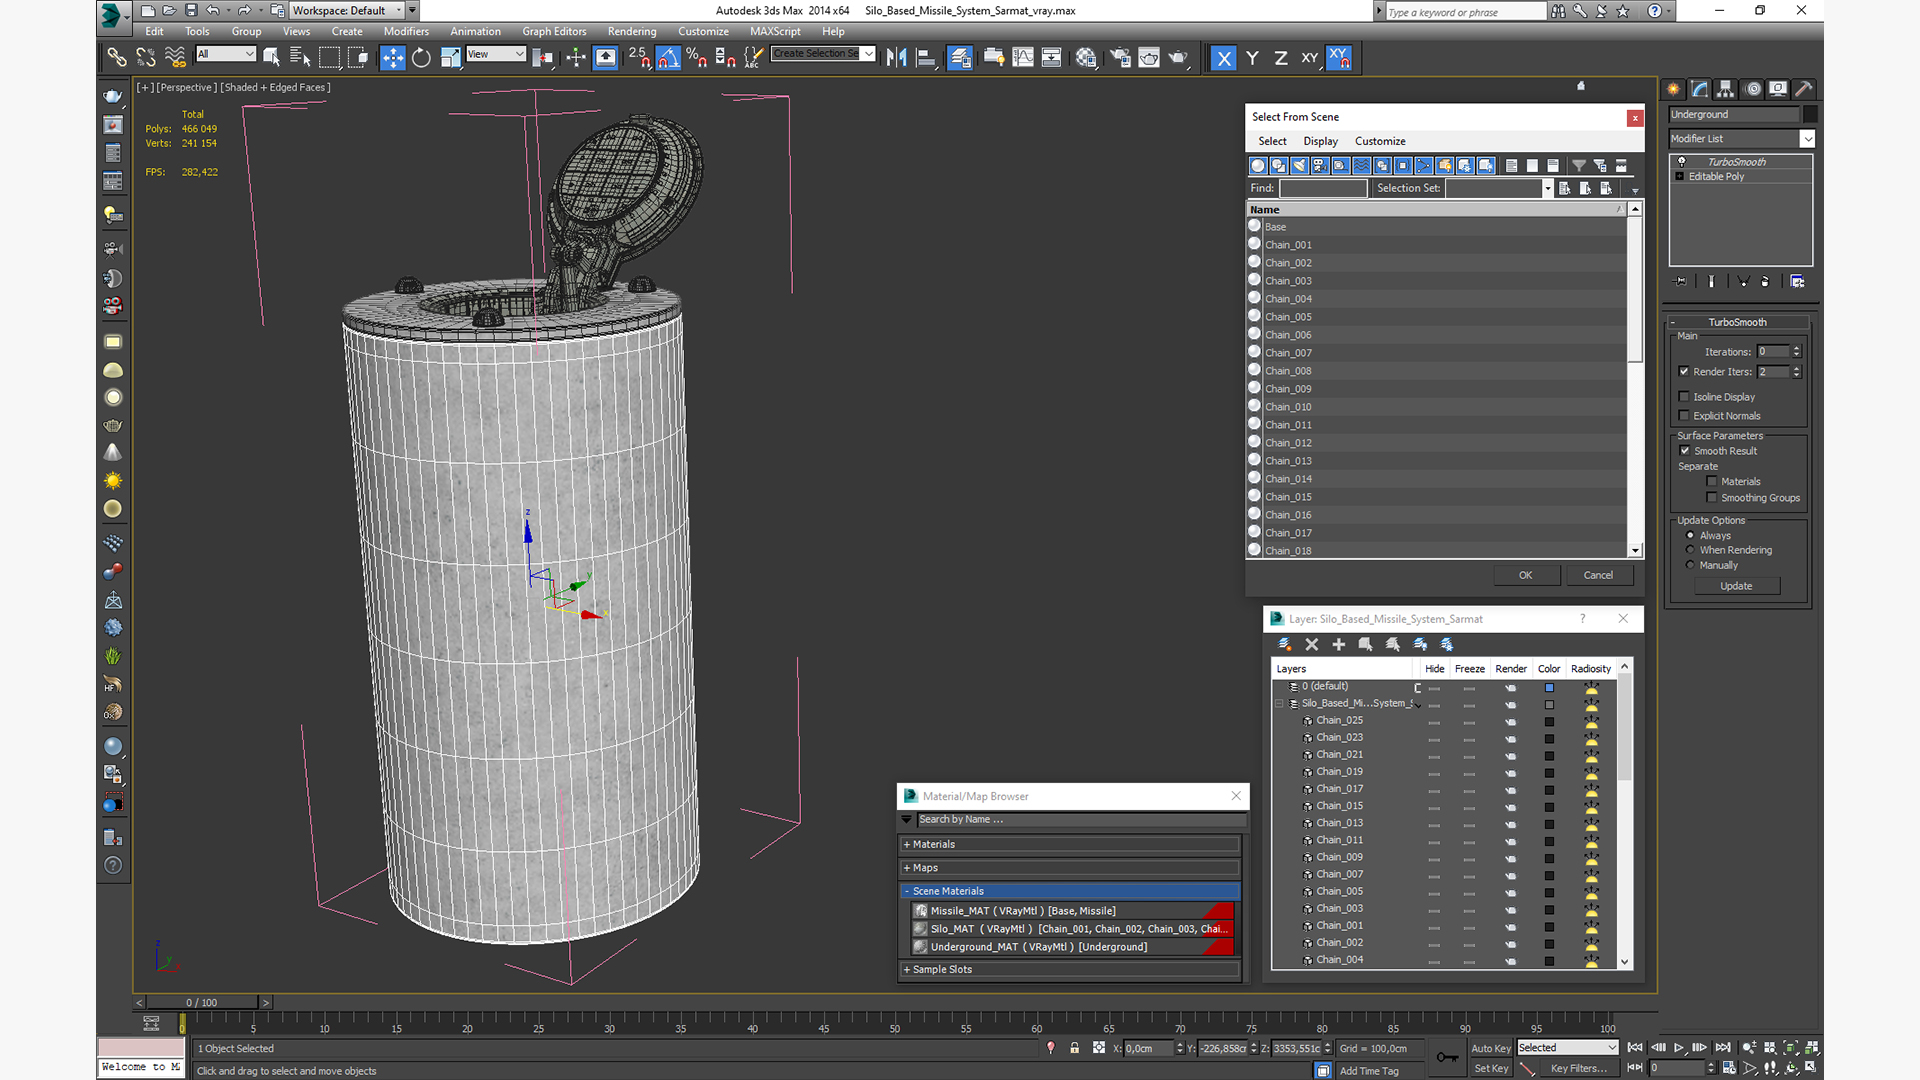Screen dimensions: 1920x1080
Task: Click the key mode toggle key icon
Action: tap(1446, 1057)
